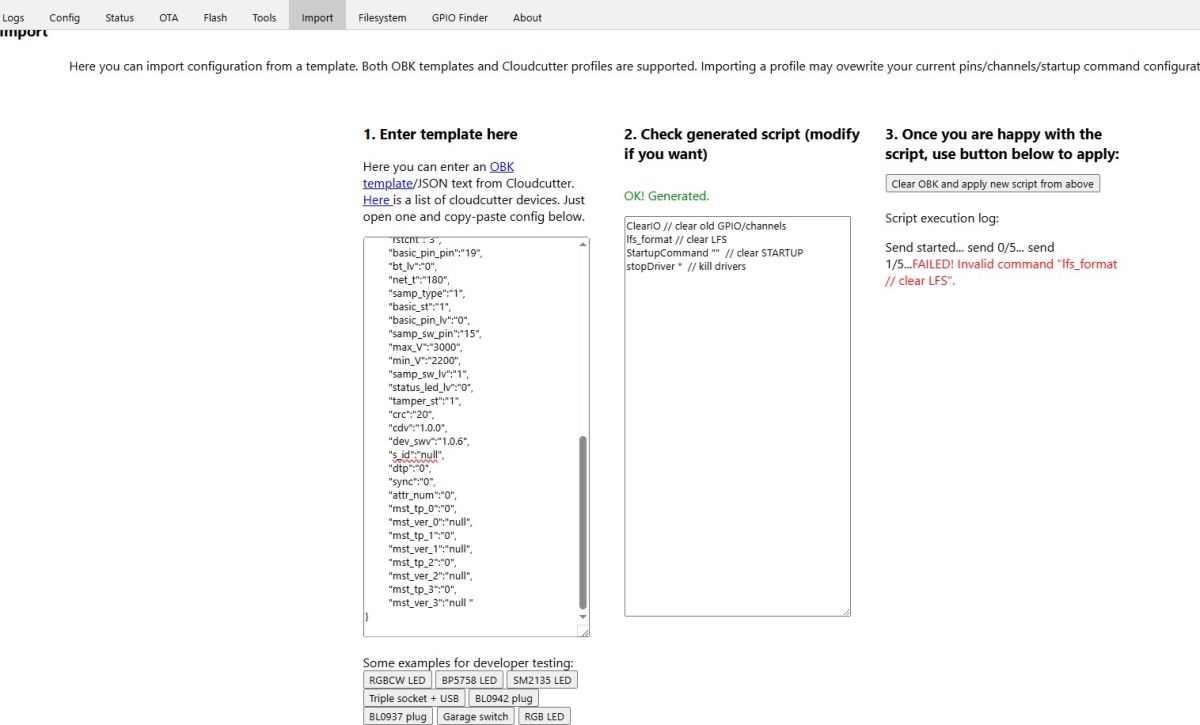Click the "OK! Generated." status text
The height and width of the screenshot is (725, 1200).
point(666,196)
